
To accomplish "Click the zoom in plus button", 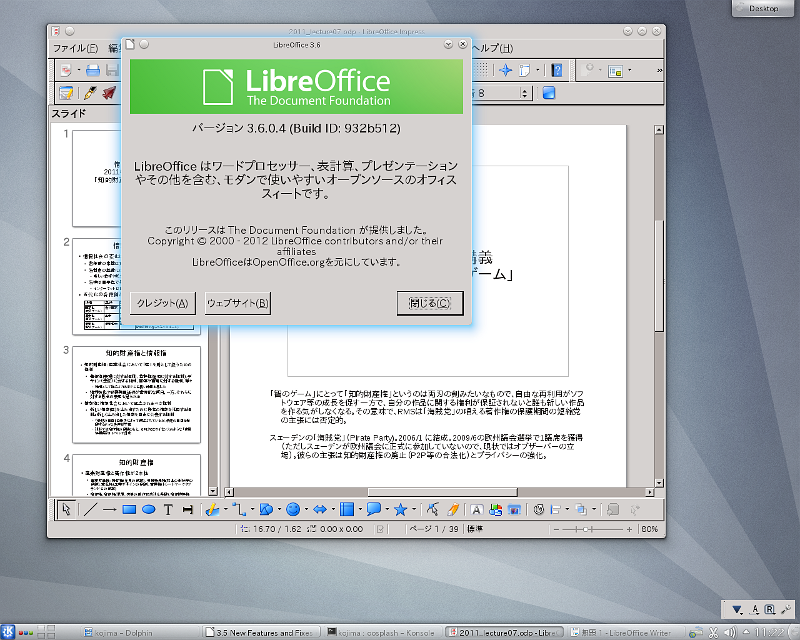I will 630,529.
